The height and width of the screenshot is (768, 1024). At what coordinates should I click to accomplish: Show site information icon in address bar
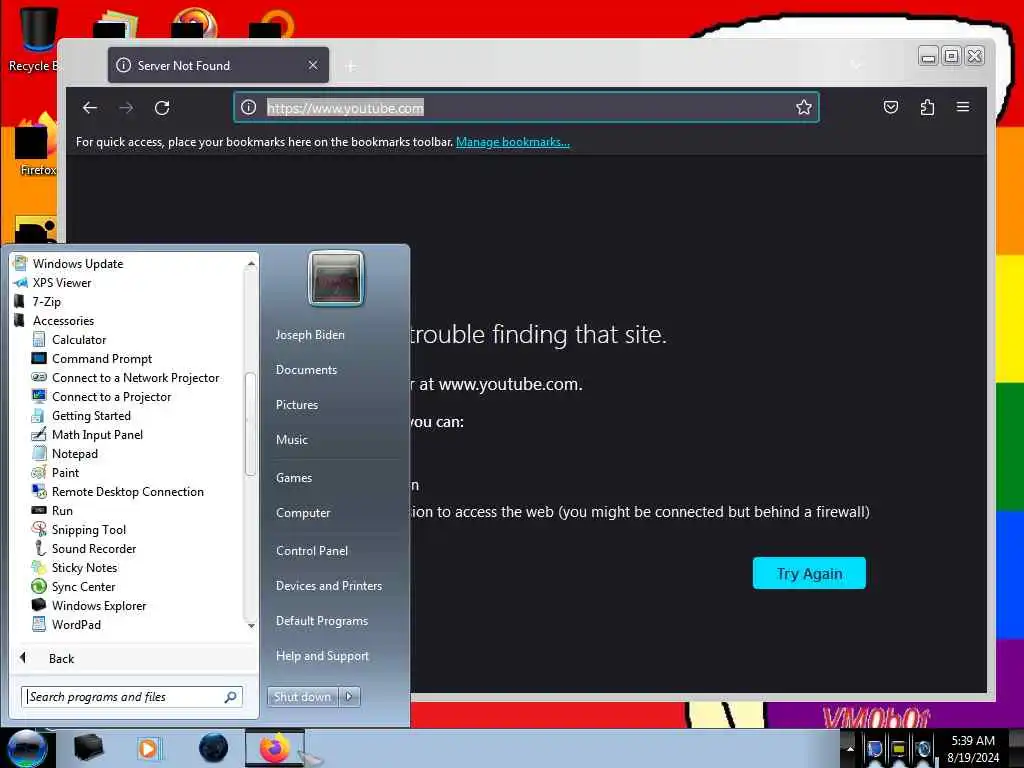click(x=248, y=107)
